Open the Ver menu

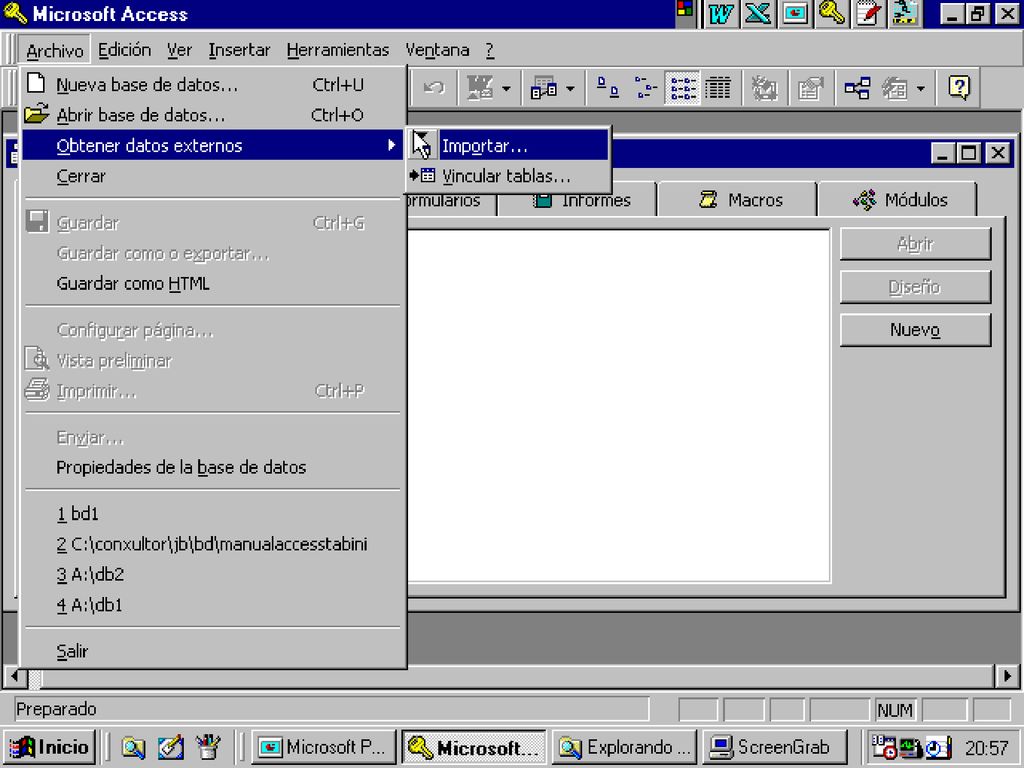[x=179, y=50]
